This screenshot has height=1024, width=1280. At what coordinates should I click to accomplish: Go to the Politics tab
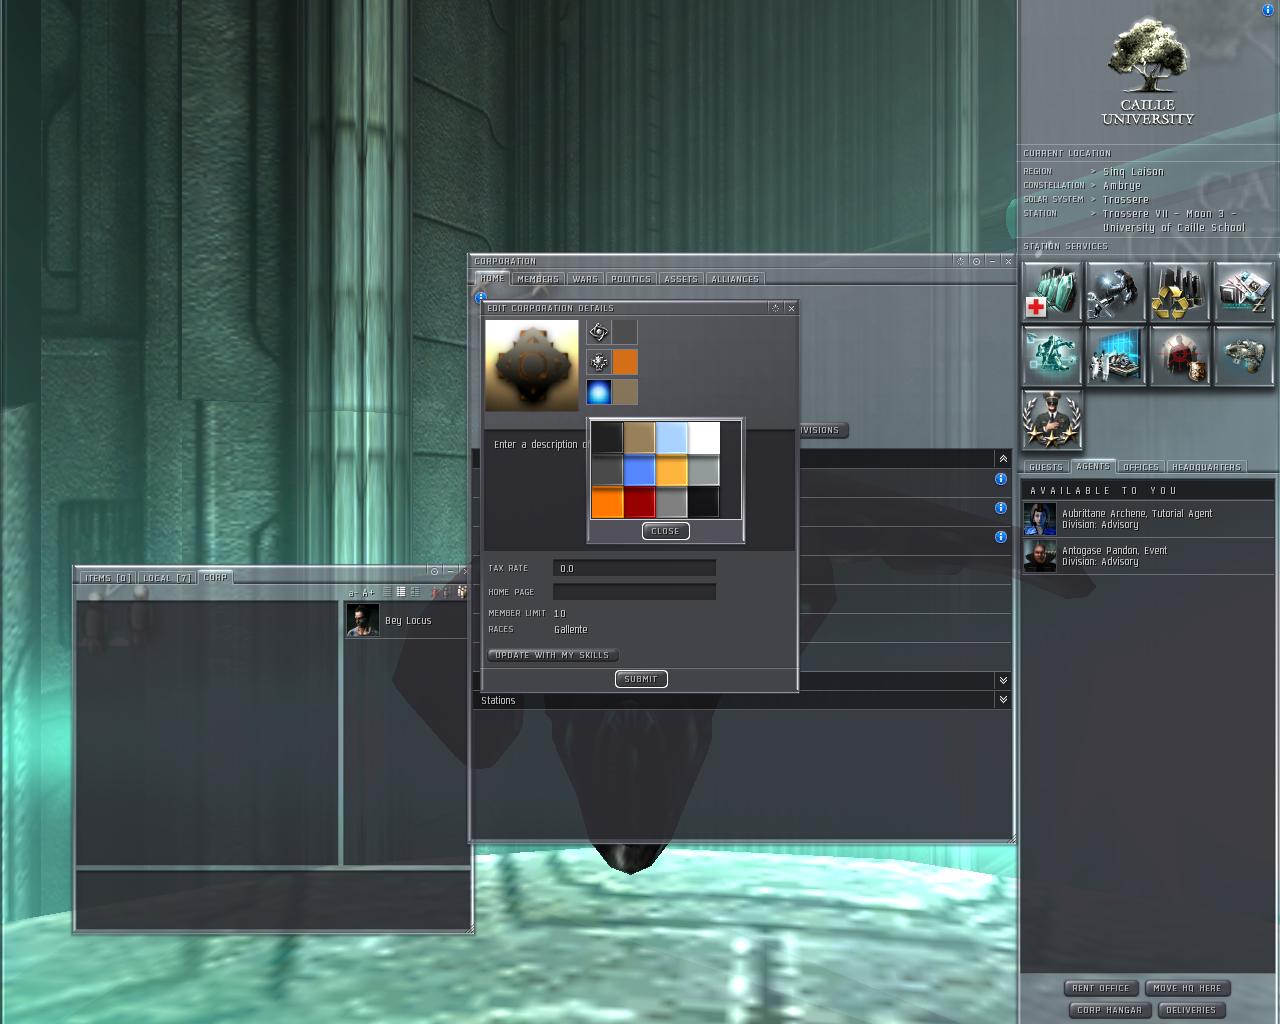[x=630, y=279]
